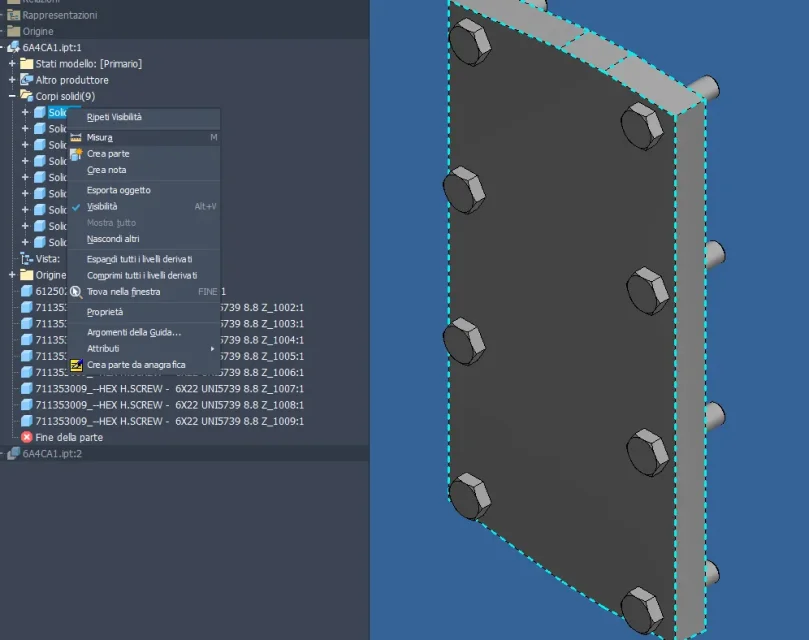Click Ripeti Visibilità menu entry
This screenshot has height=640, width=809.
pos(114,117)
